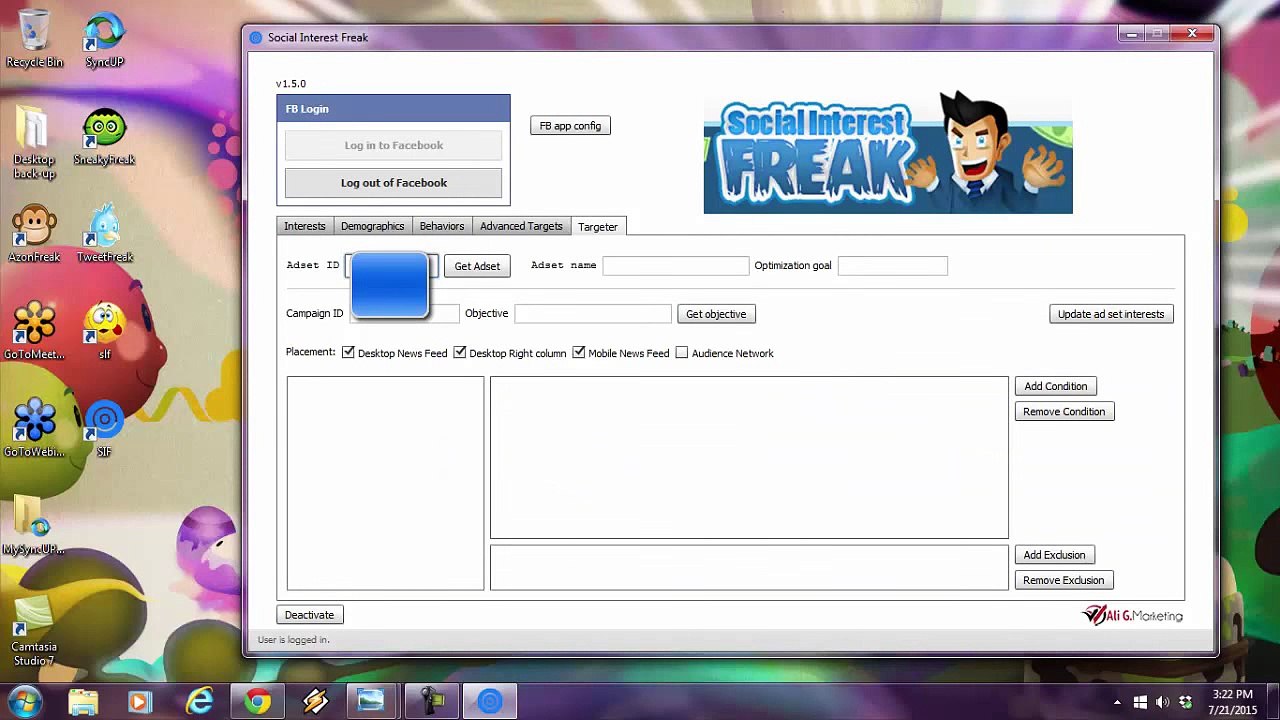Open the sIf smiley desktop icon

104,332
